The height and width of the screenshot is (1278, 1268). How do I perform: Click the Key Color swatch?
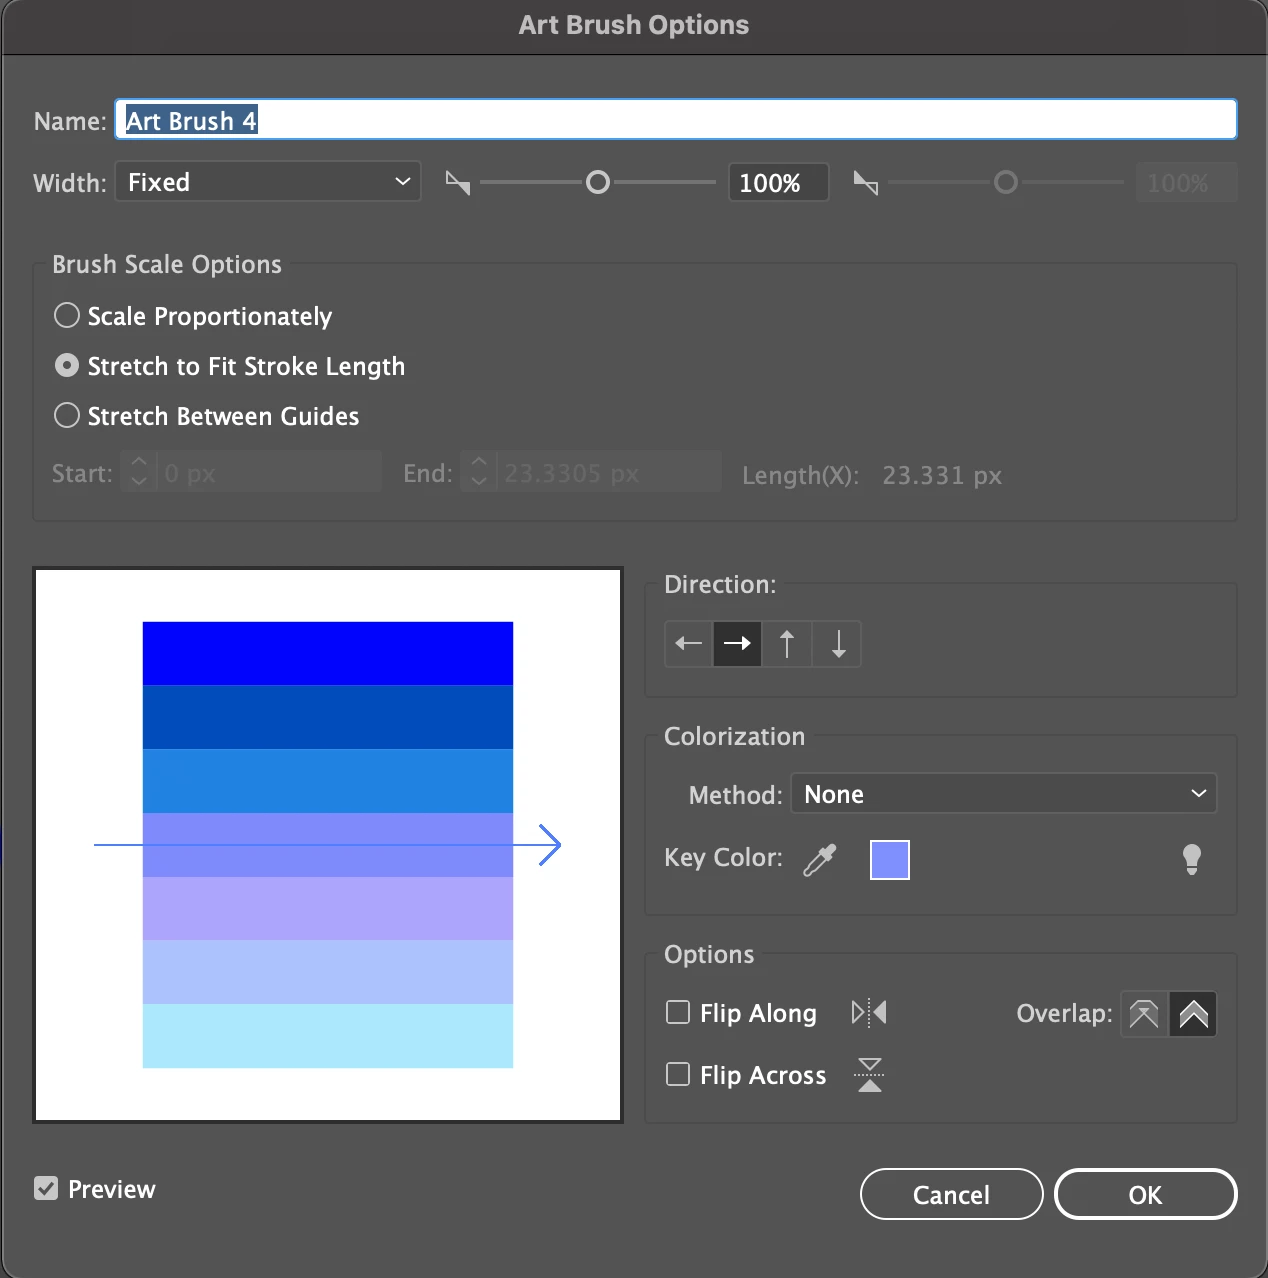point(890,860)
